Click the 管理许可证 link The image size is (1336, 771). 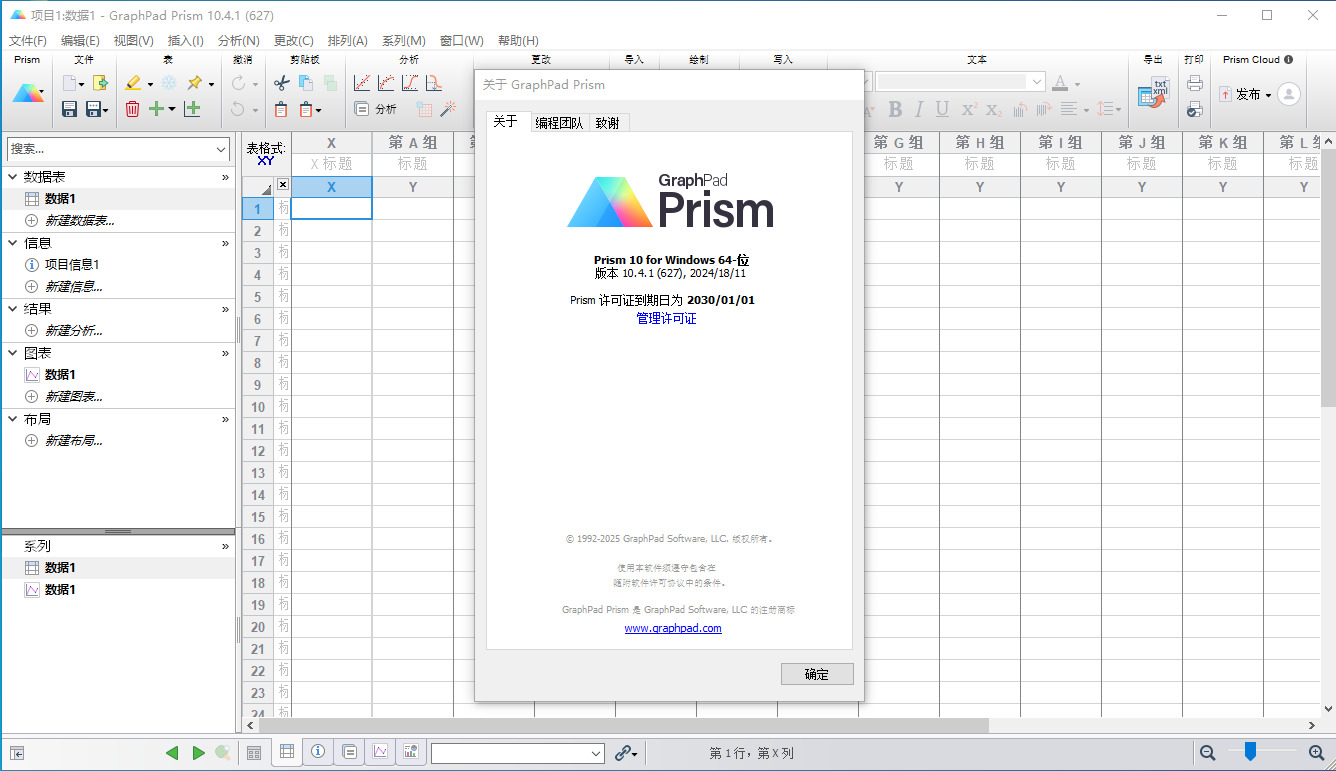(x=666, y=318)
